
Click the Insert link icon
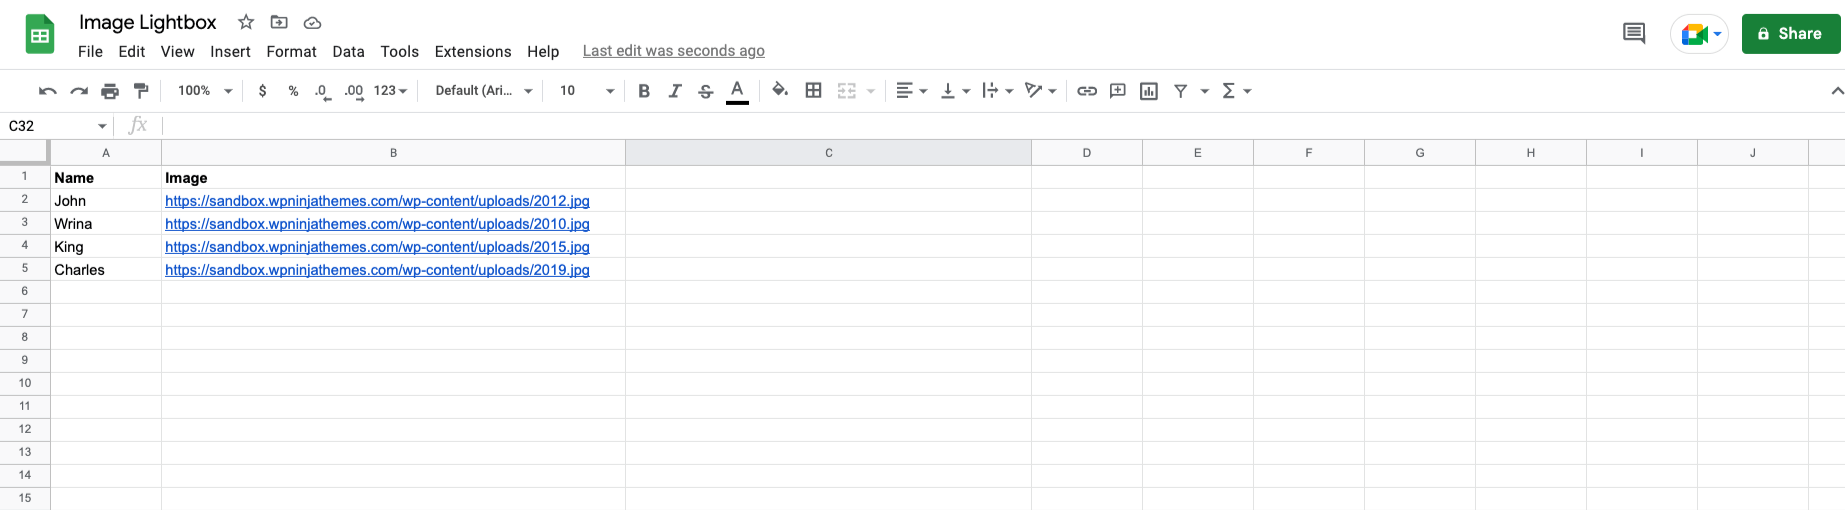(1087, 91)
